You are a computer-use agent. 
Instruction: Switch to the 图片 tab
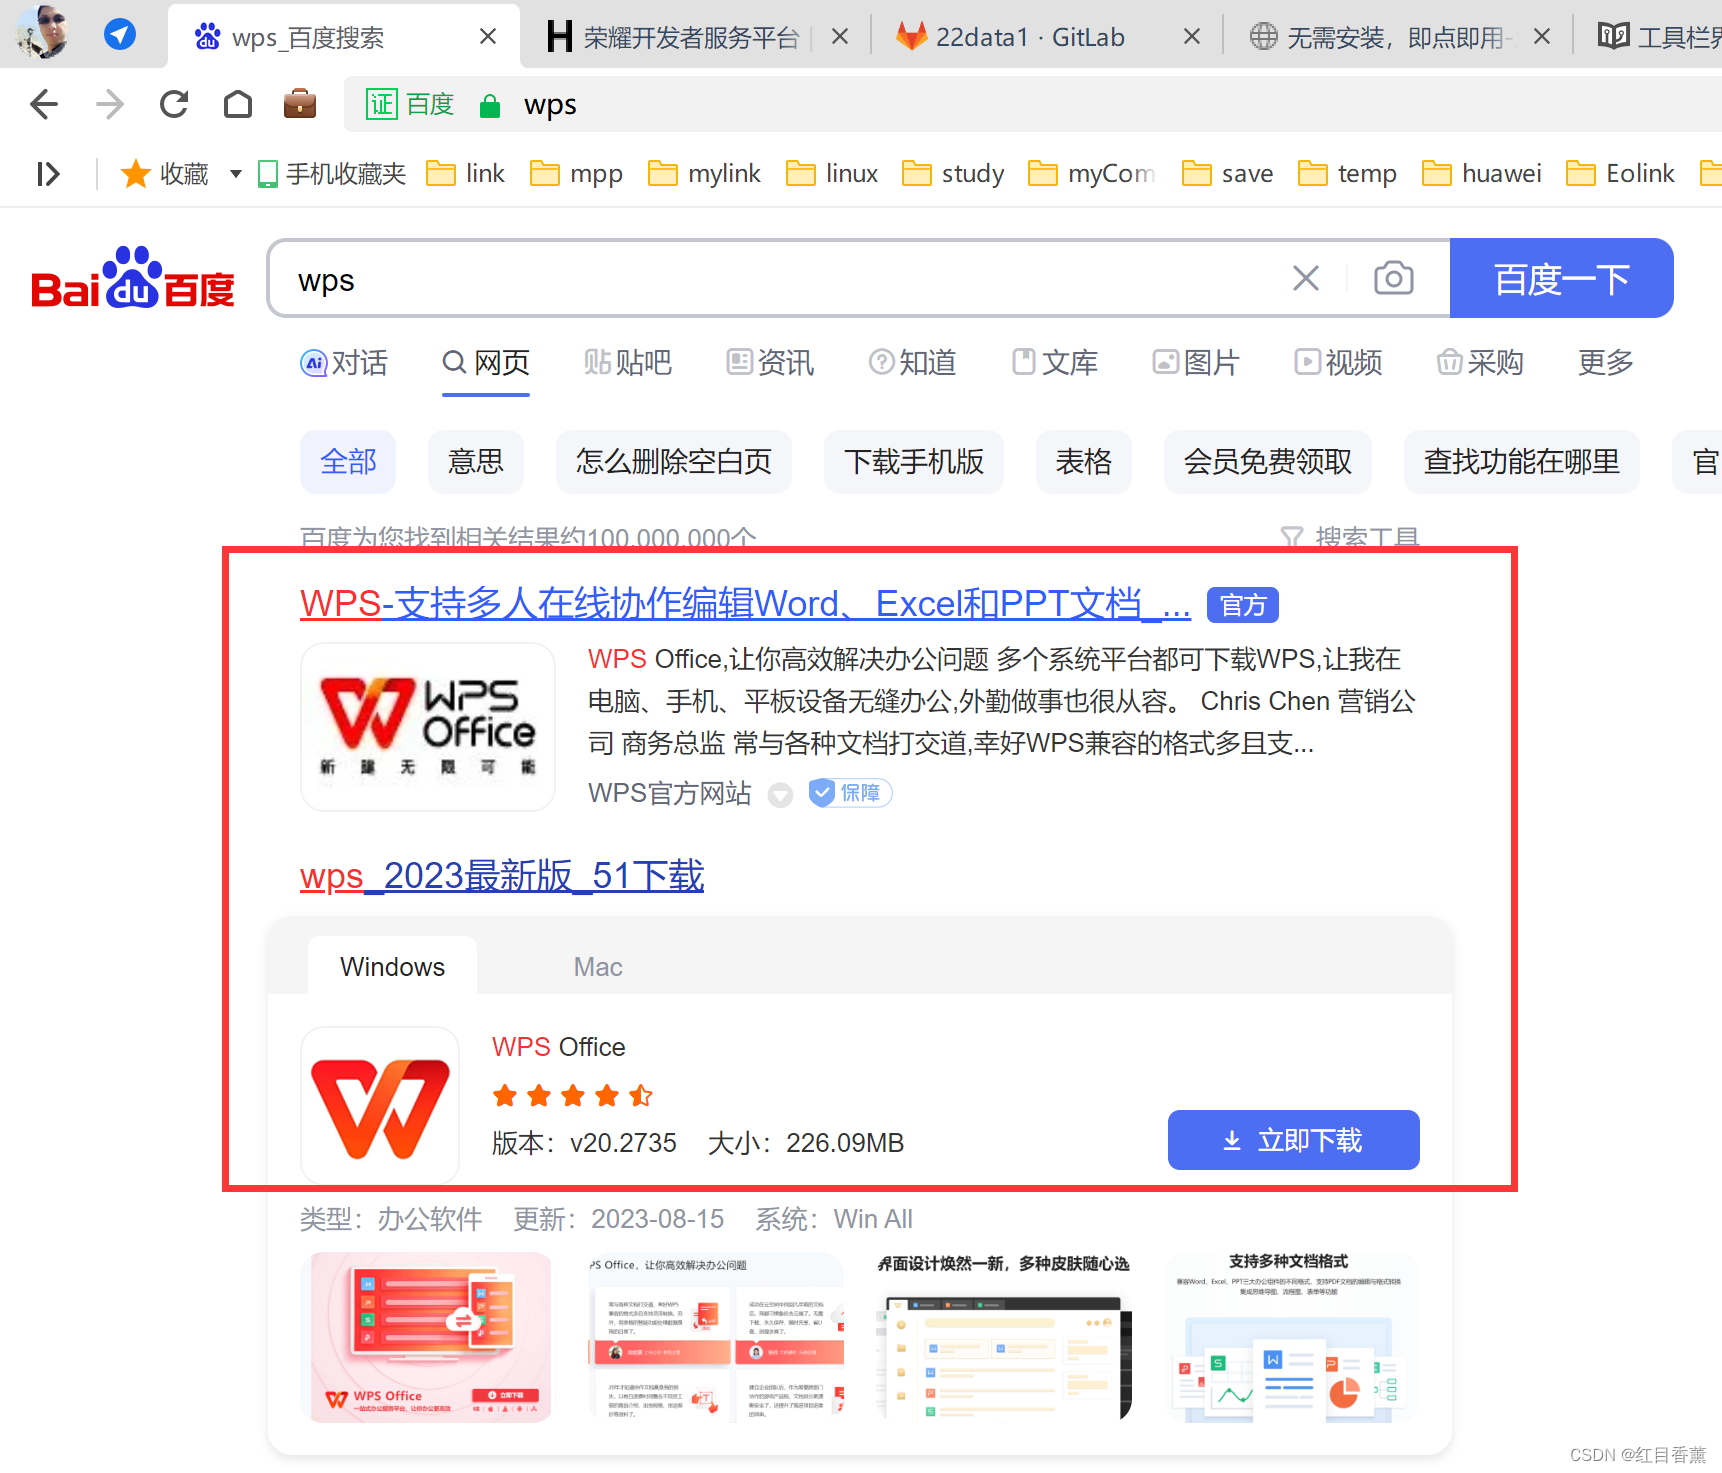click(1196, 362)
